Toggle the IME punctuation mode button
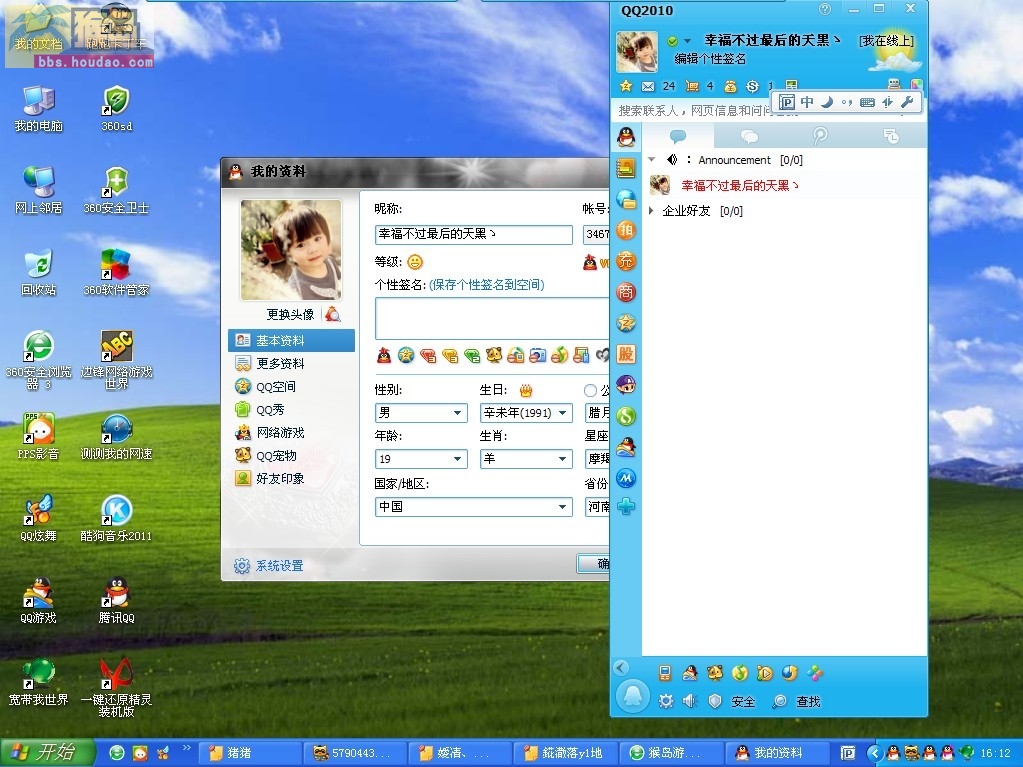 (x=847, y=102)
